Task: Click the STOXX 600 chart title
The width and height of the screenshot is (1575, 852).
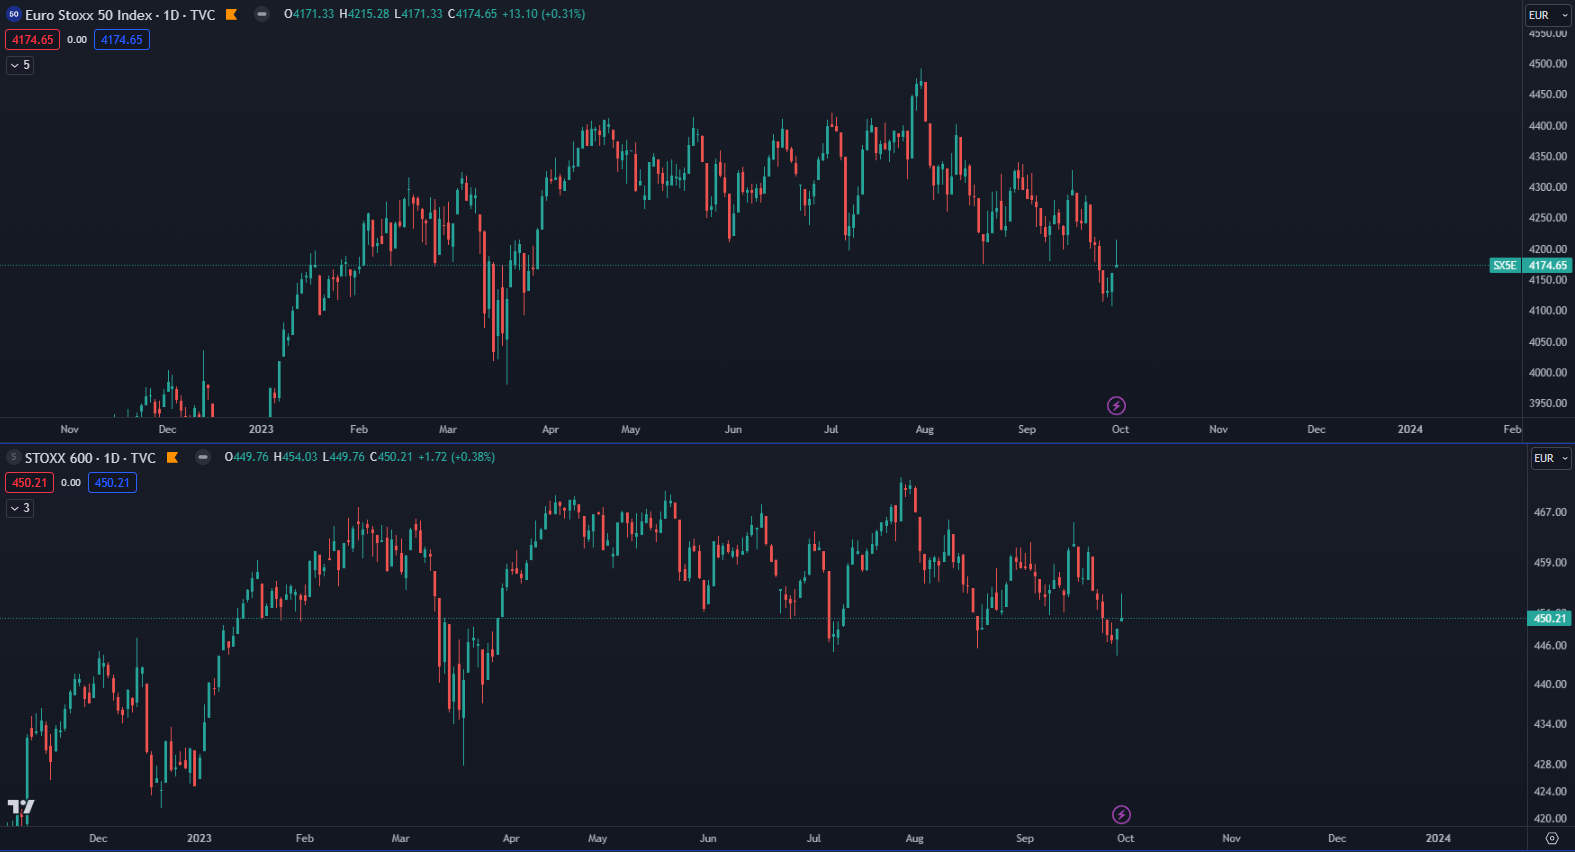Action: 90,458
